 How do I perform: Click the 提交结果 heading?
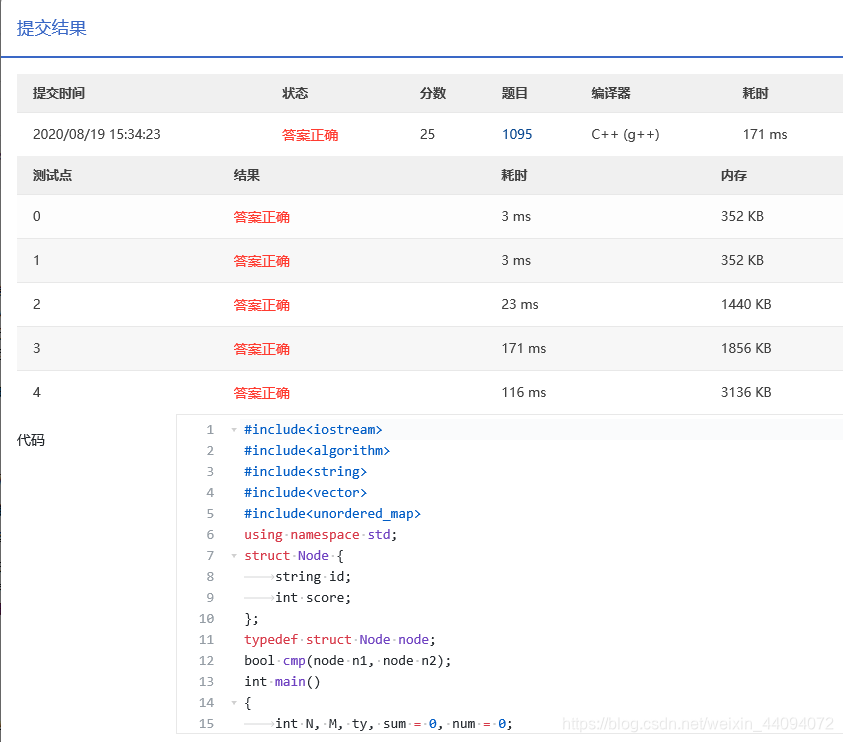click(x=52, y=28)
